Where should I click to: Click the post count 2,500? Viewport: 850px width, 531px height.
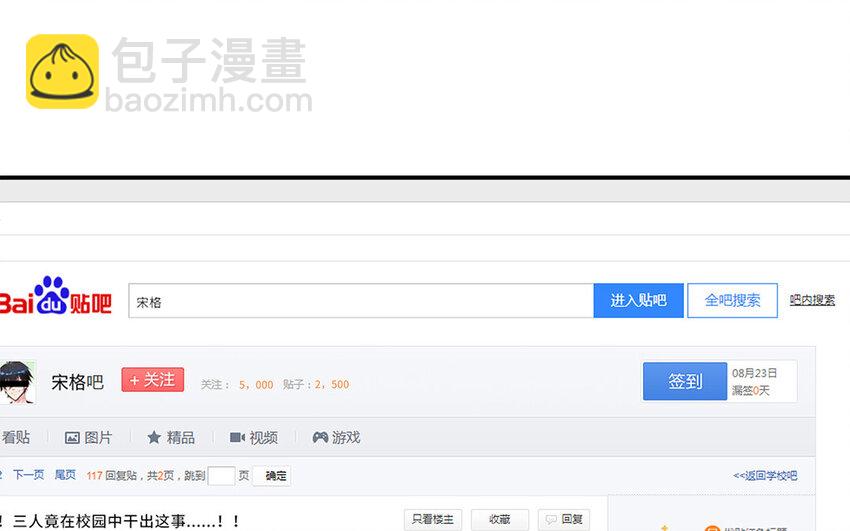(332, 385)
